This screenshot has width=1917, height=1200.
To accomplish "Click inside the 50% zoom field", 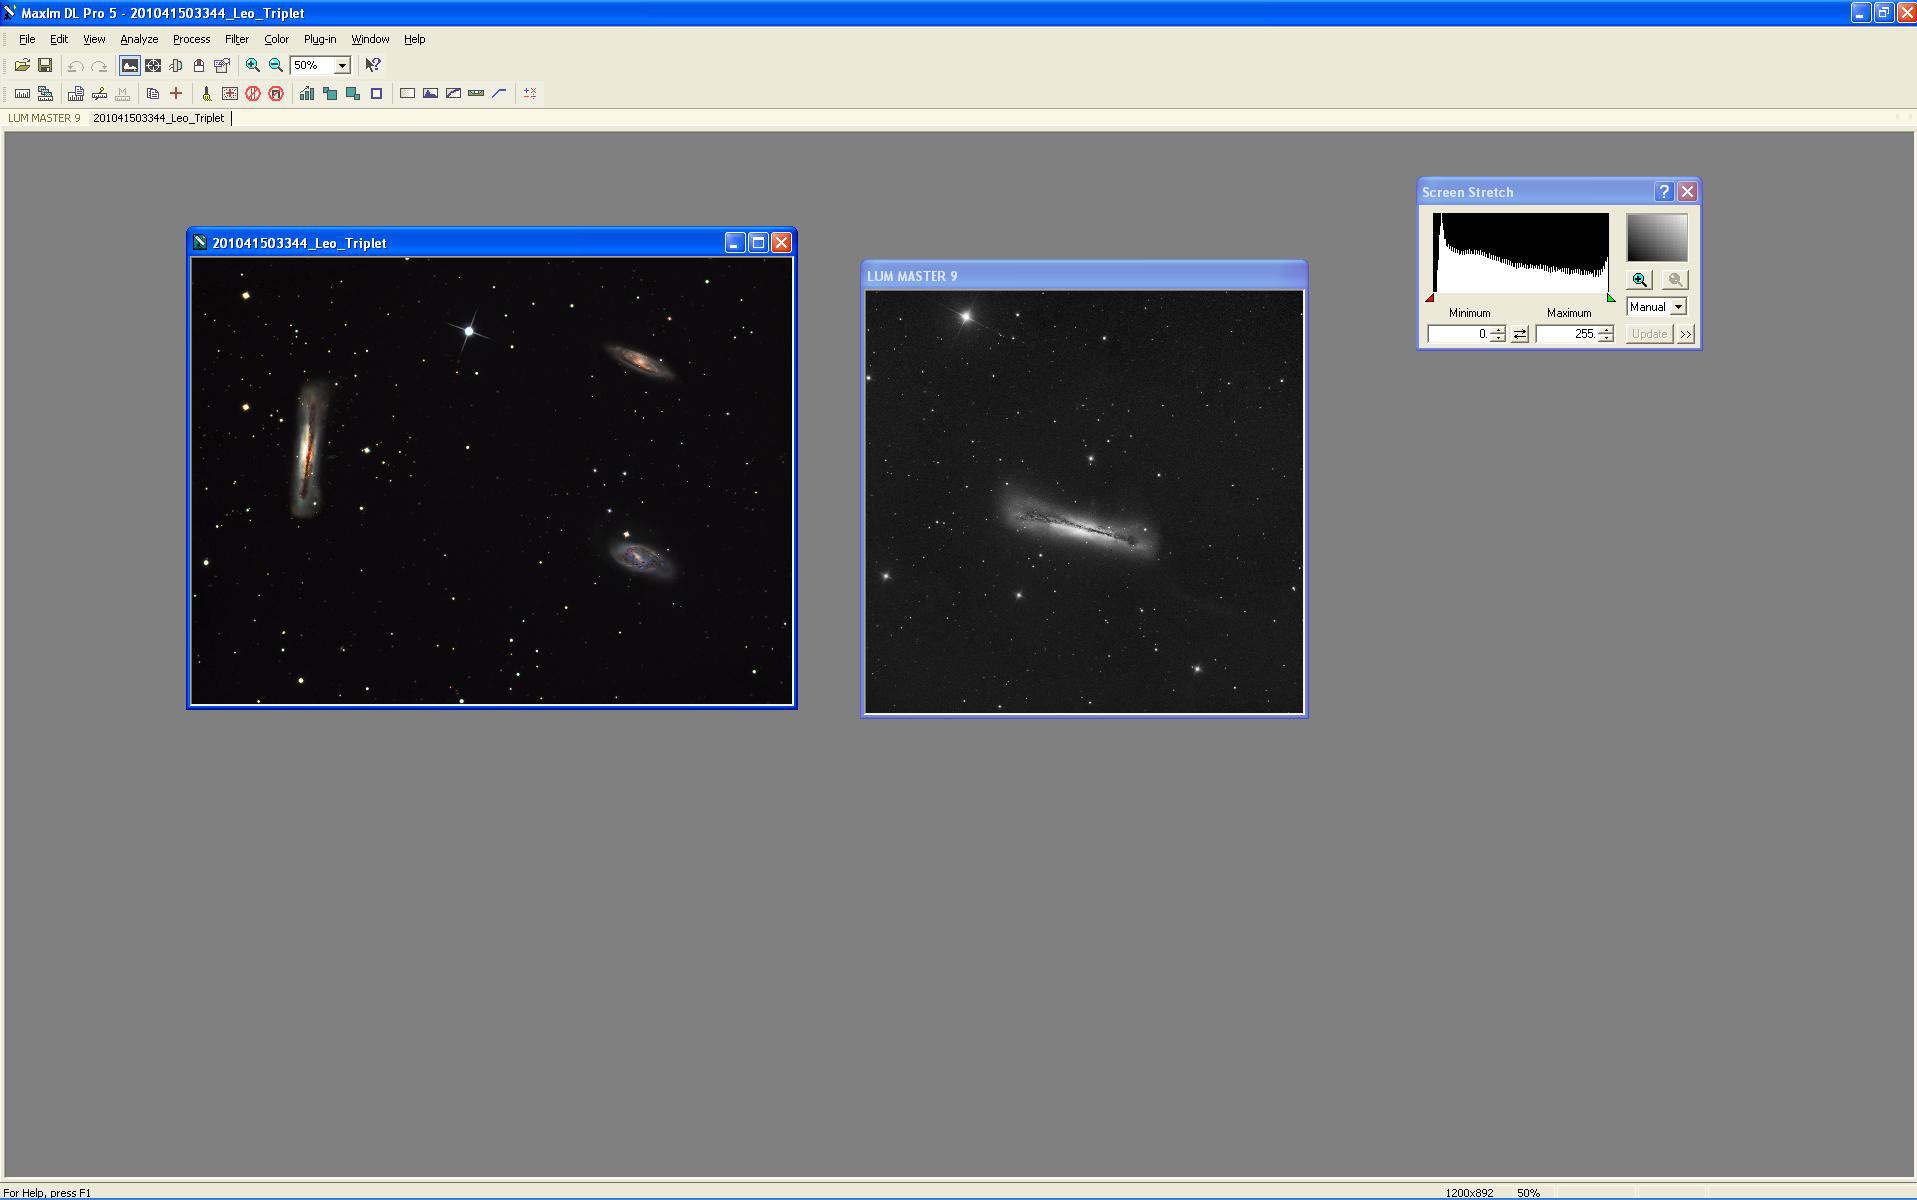I will pos(312,65).
